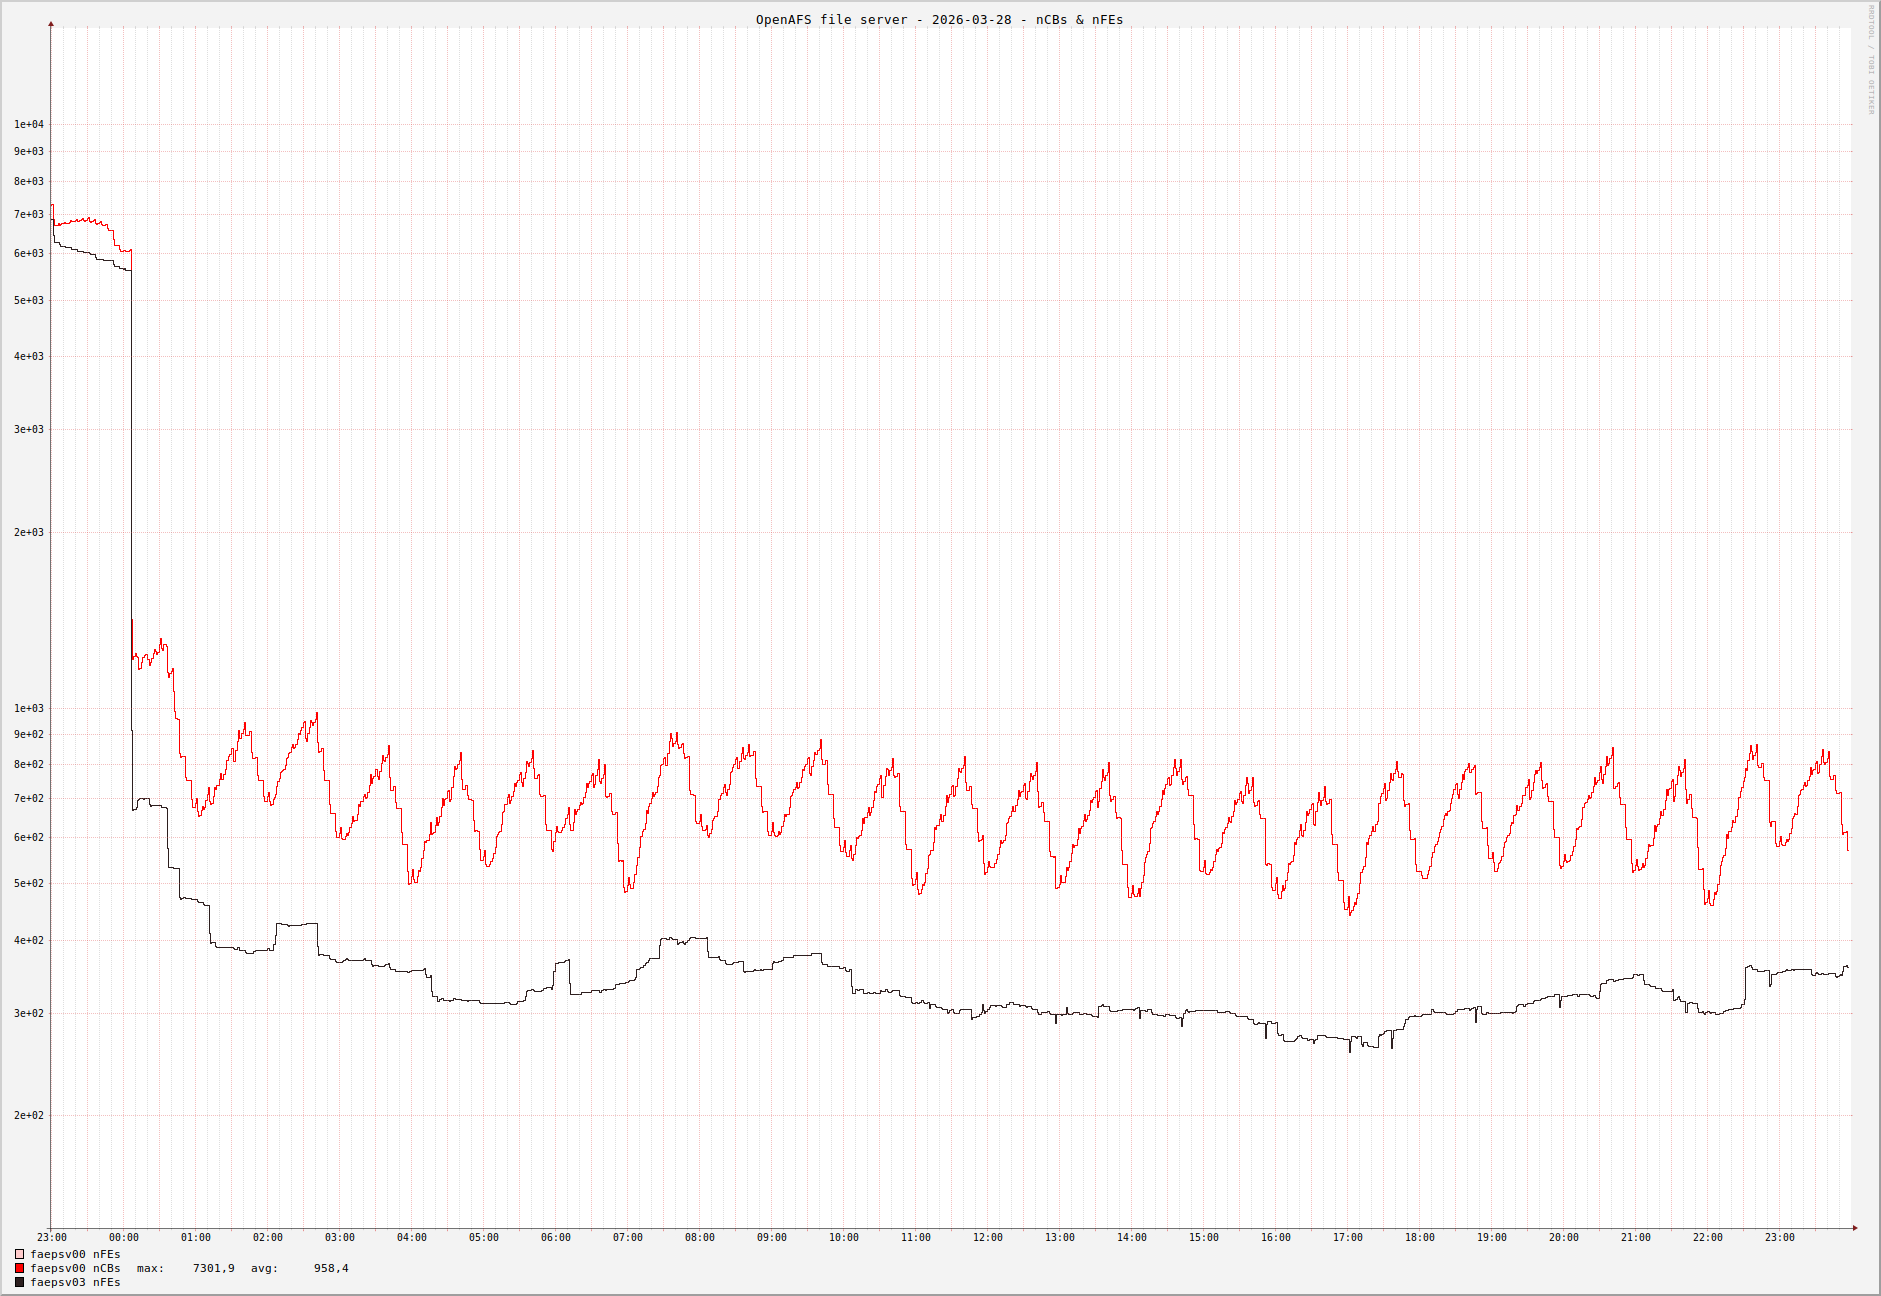Click the max value 7301,9
The width and height of the screenshot is (1881, 1296).
(x=213, y=1268)
